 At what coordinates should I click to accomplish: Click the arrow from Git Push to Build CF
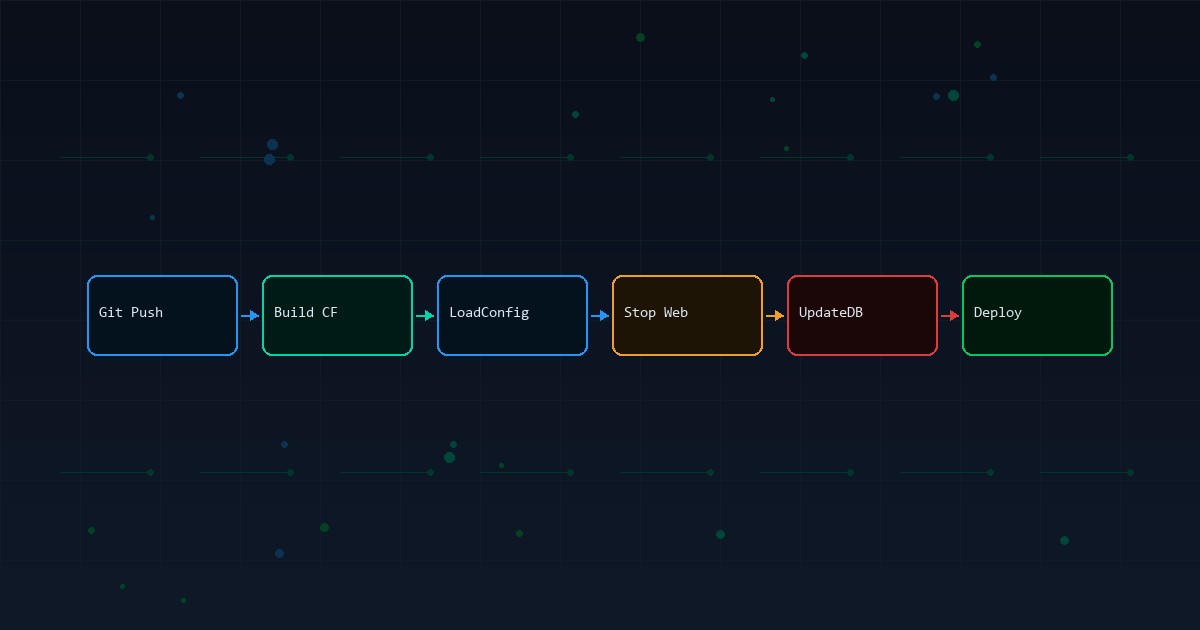point(250,316)
